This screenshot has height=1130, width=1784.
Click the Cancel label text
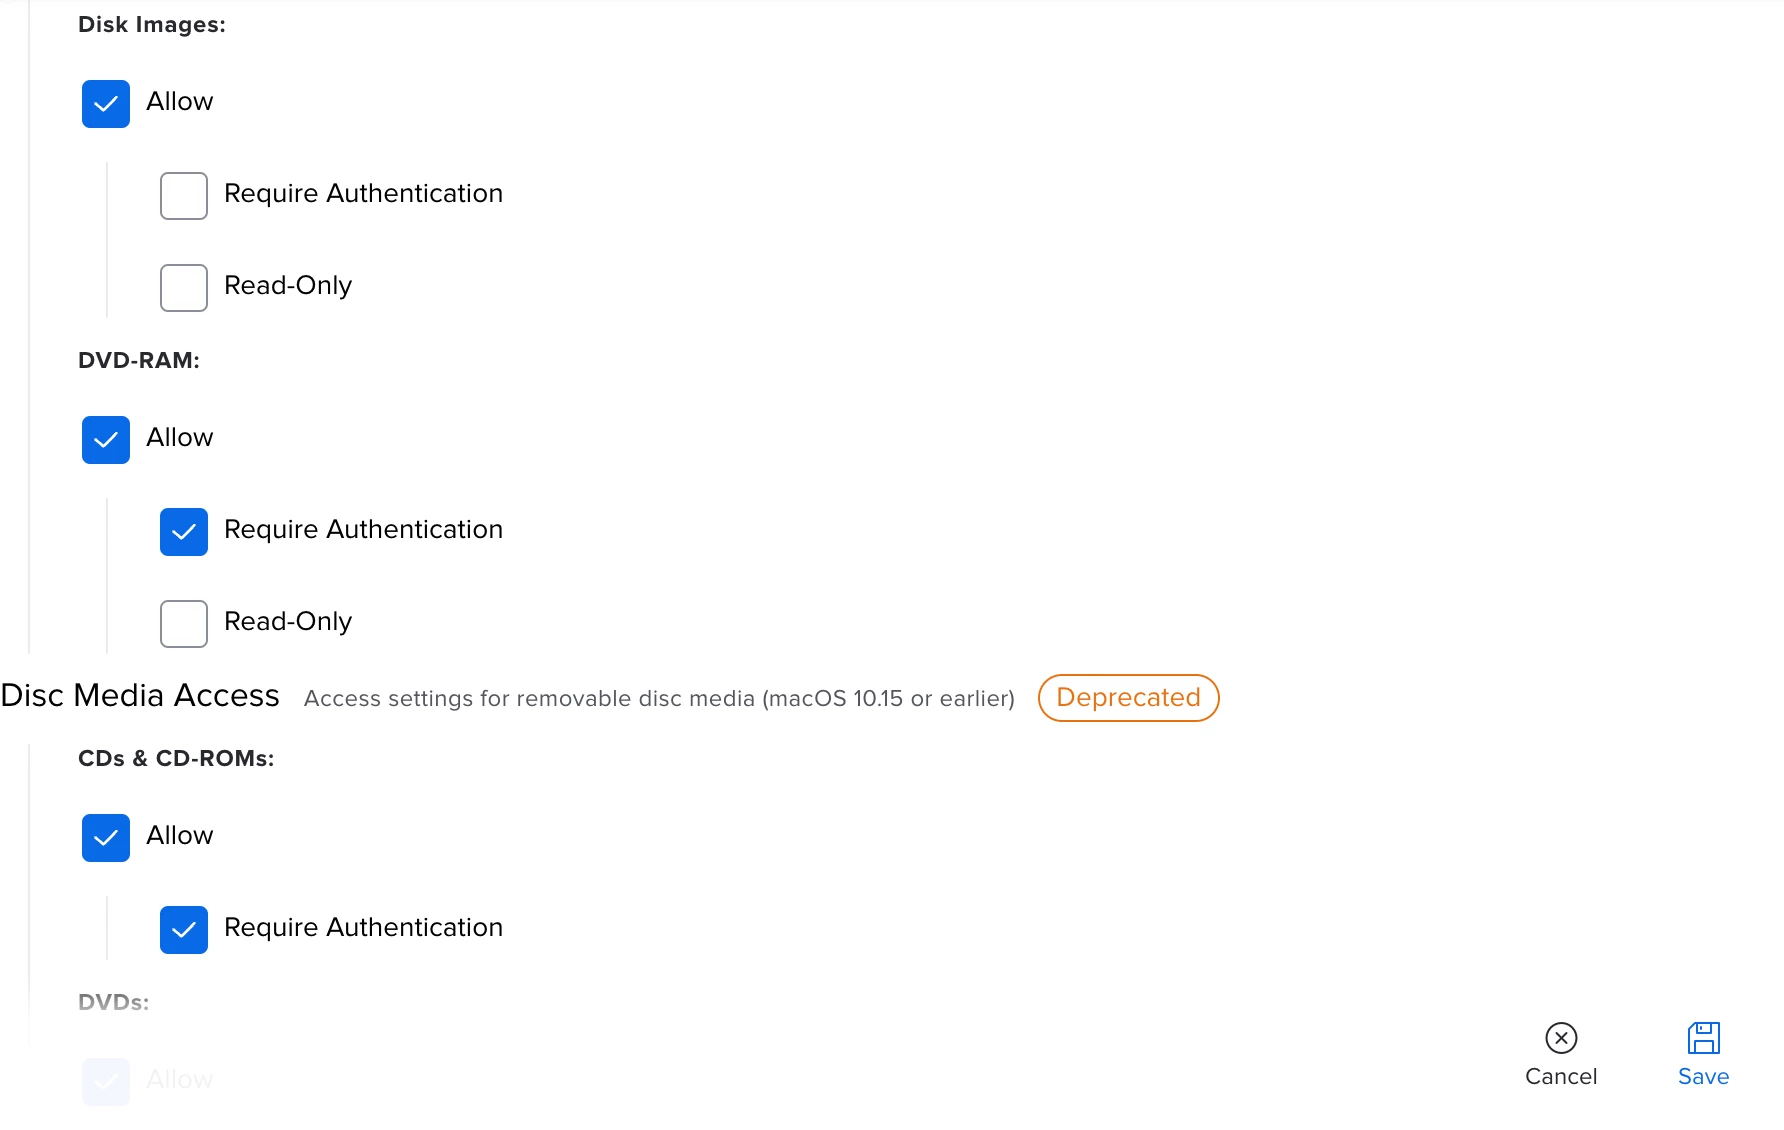coord(1561,1077)
